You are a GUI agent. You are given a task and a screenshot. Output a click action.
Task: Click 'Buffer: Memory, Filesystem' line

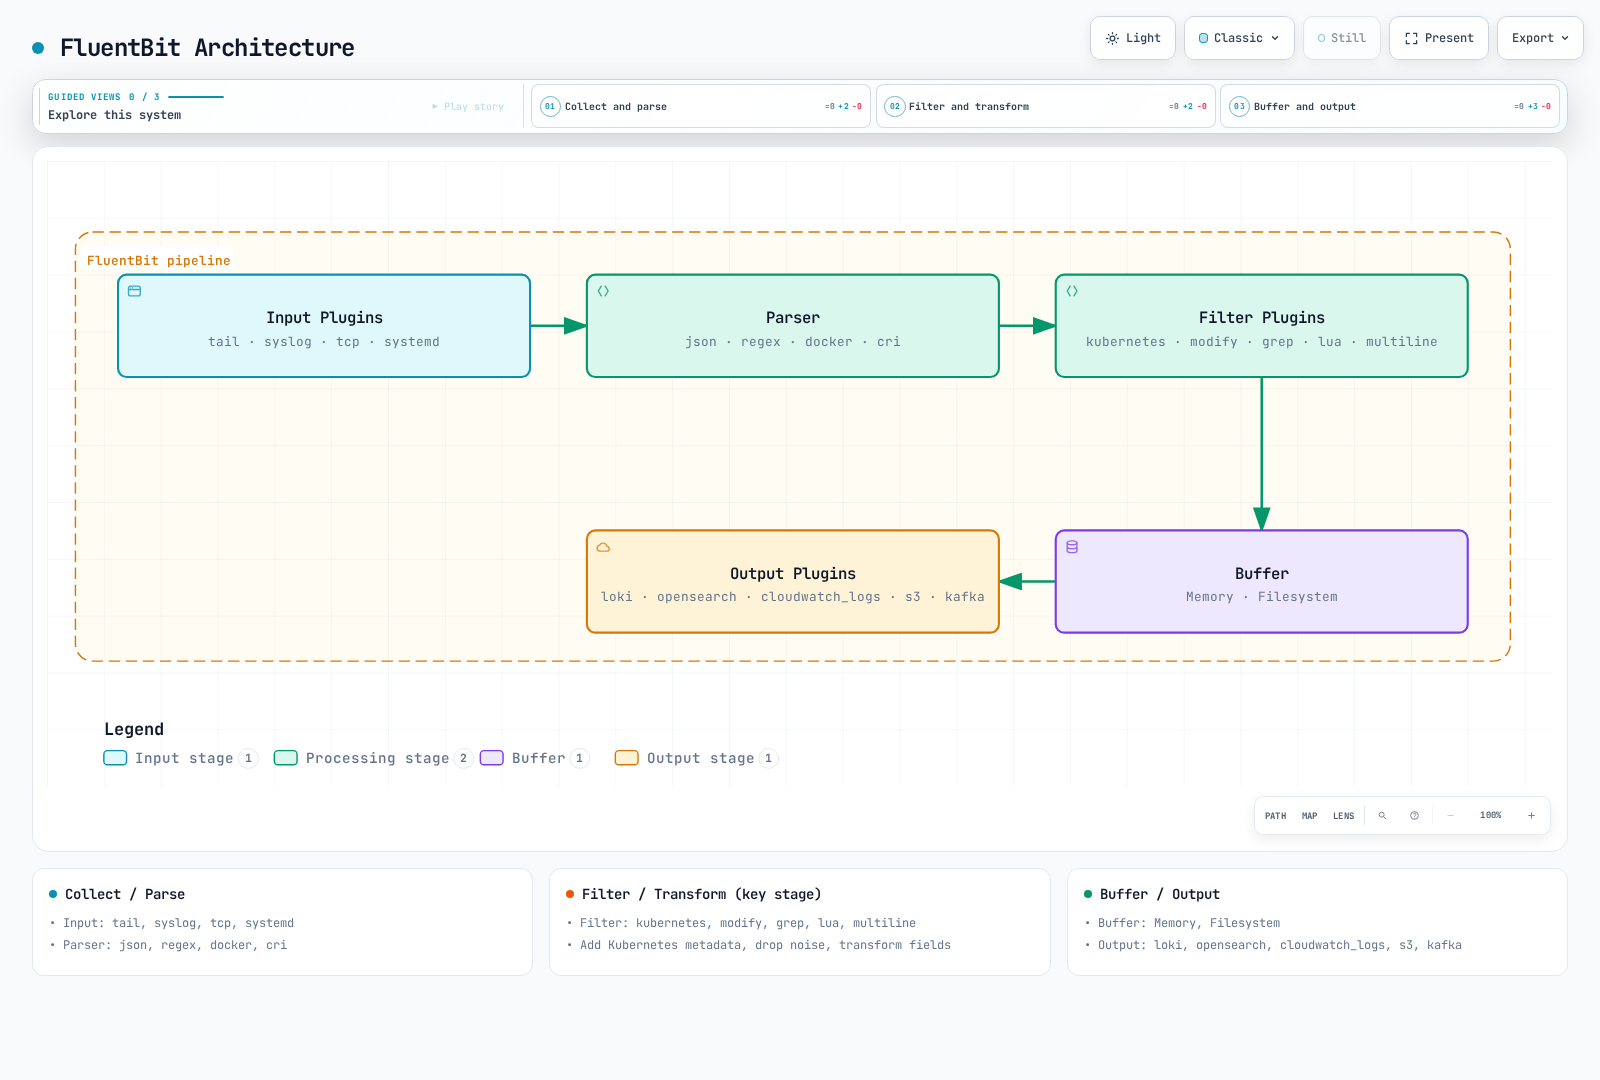pyautogui.click(x=1189, y=923)
